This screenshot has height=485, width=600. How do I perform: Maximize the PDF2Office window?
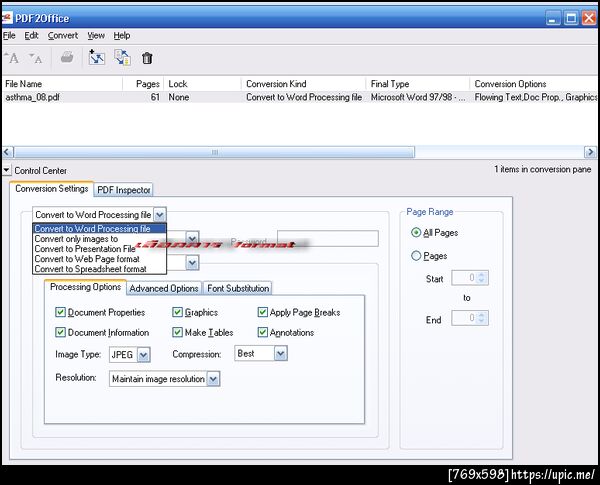[x=571, y=18]
